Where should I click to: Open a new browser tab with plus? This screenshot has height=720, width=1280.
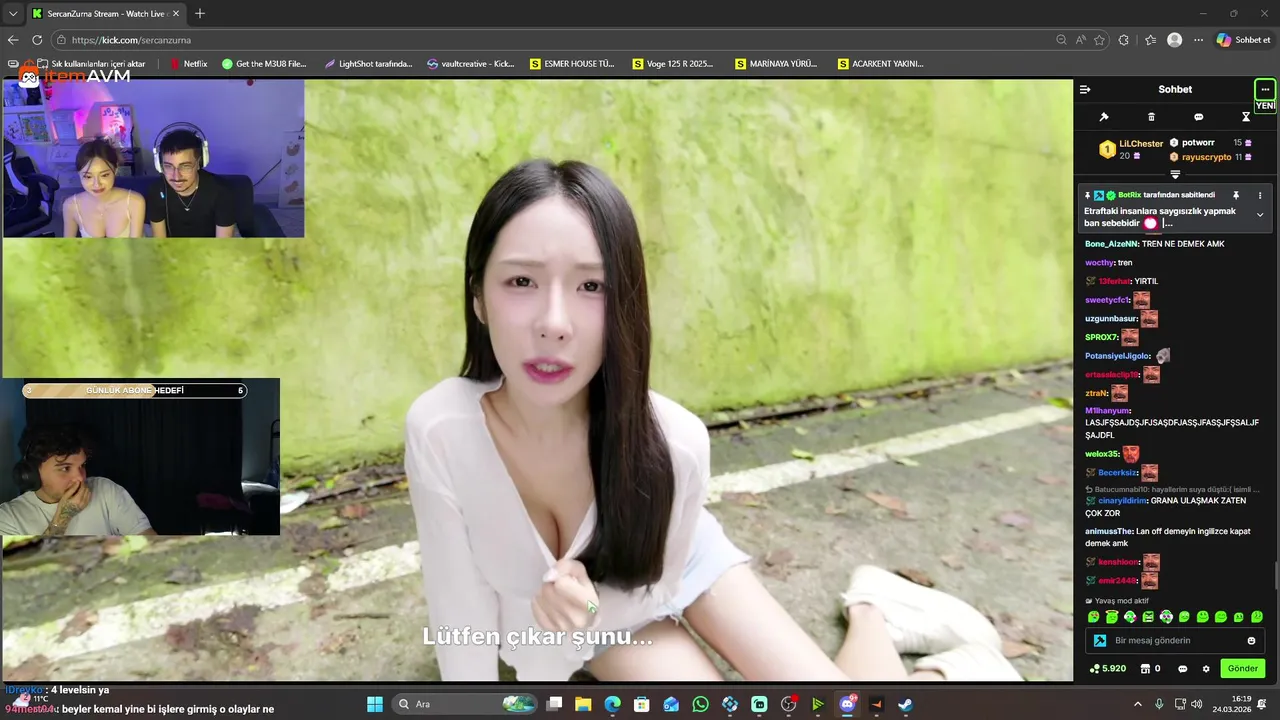click(200, 14)
